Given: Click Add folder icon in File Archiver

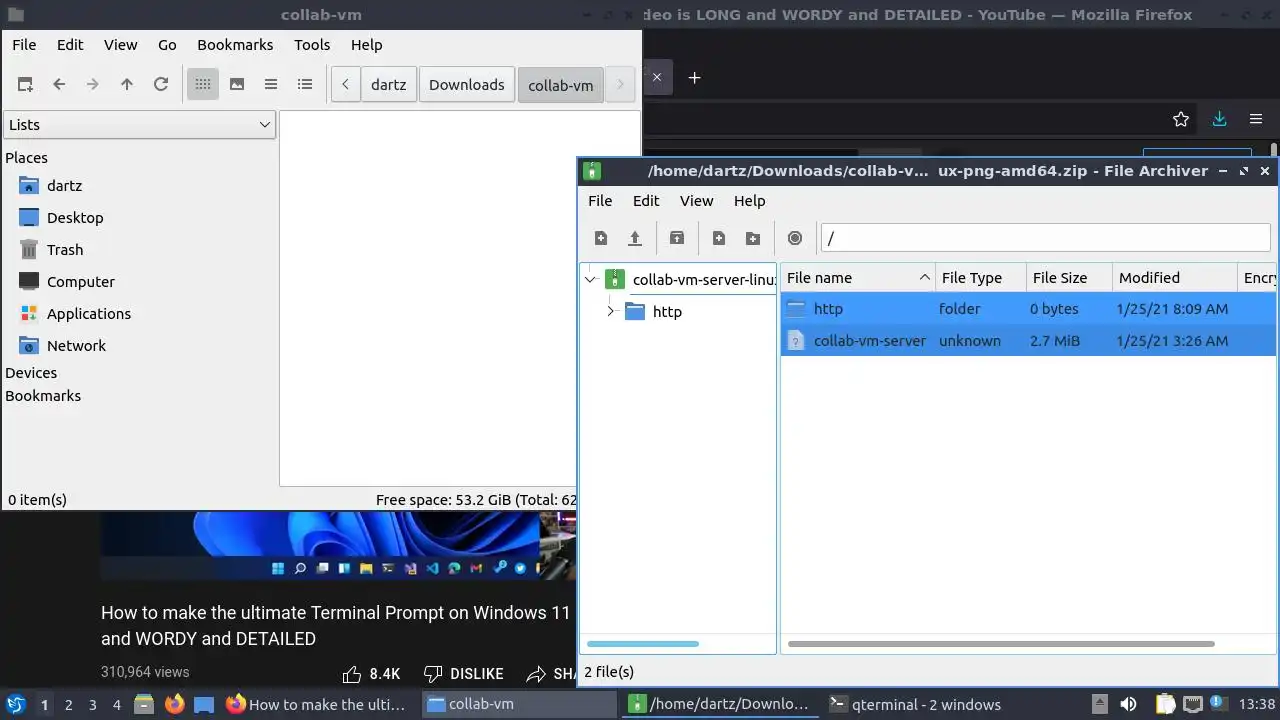Looking at the screenshot, I should coord(753,238).
